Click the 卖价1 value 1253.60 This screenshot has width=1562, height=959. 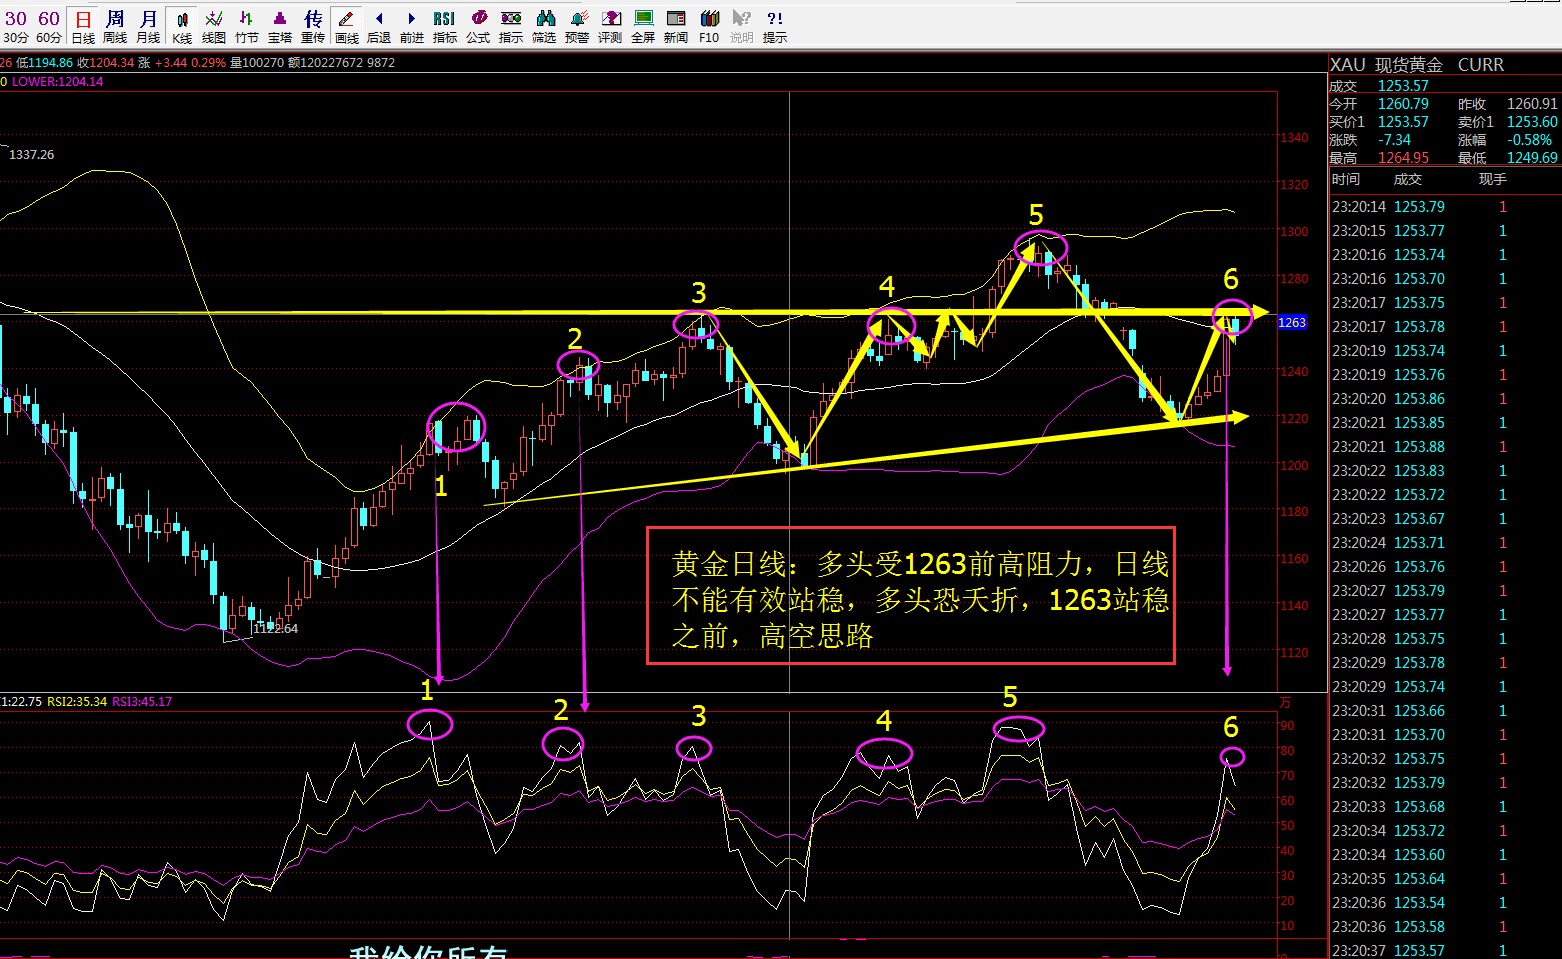pyautogui.click(x=1532, y=122)
